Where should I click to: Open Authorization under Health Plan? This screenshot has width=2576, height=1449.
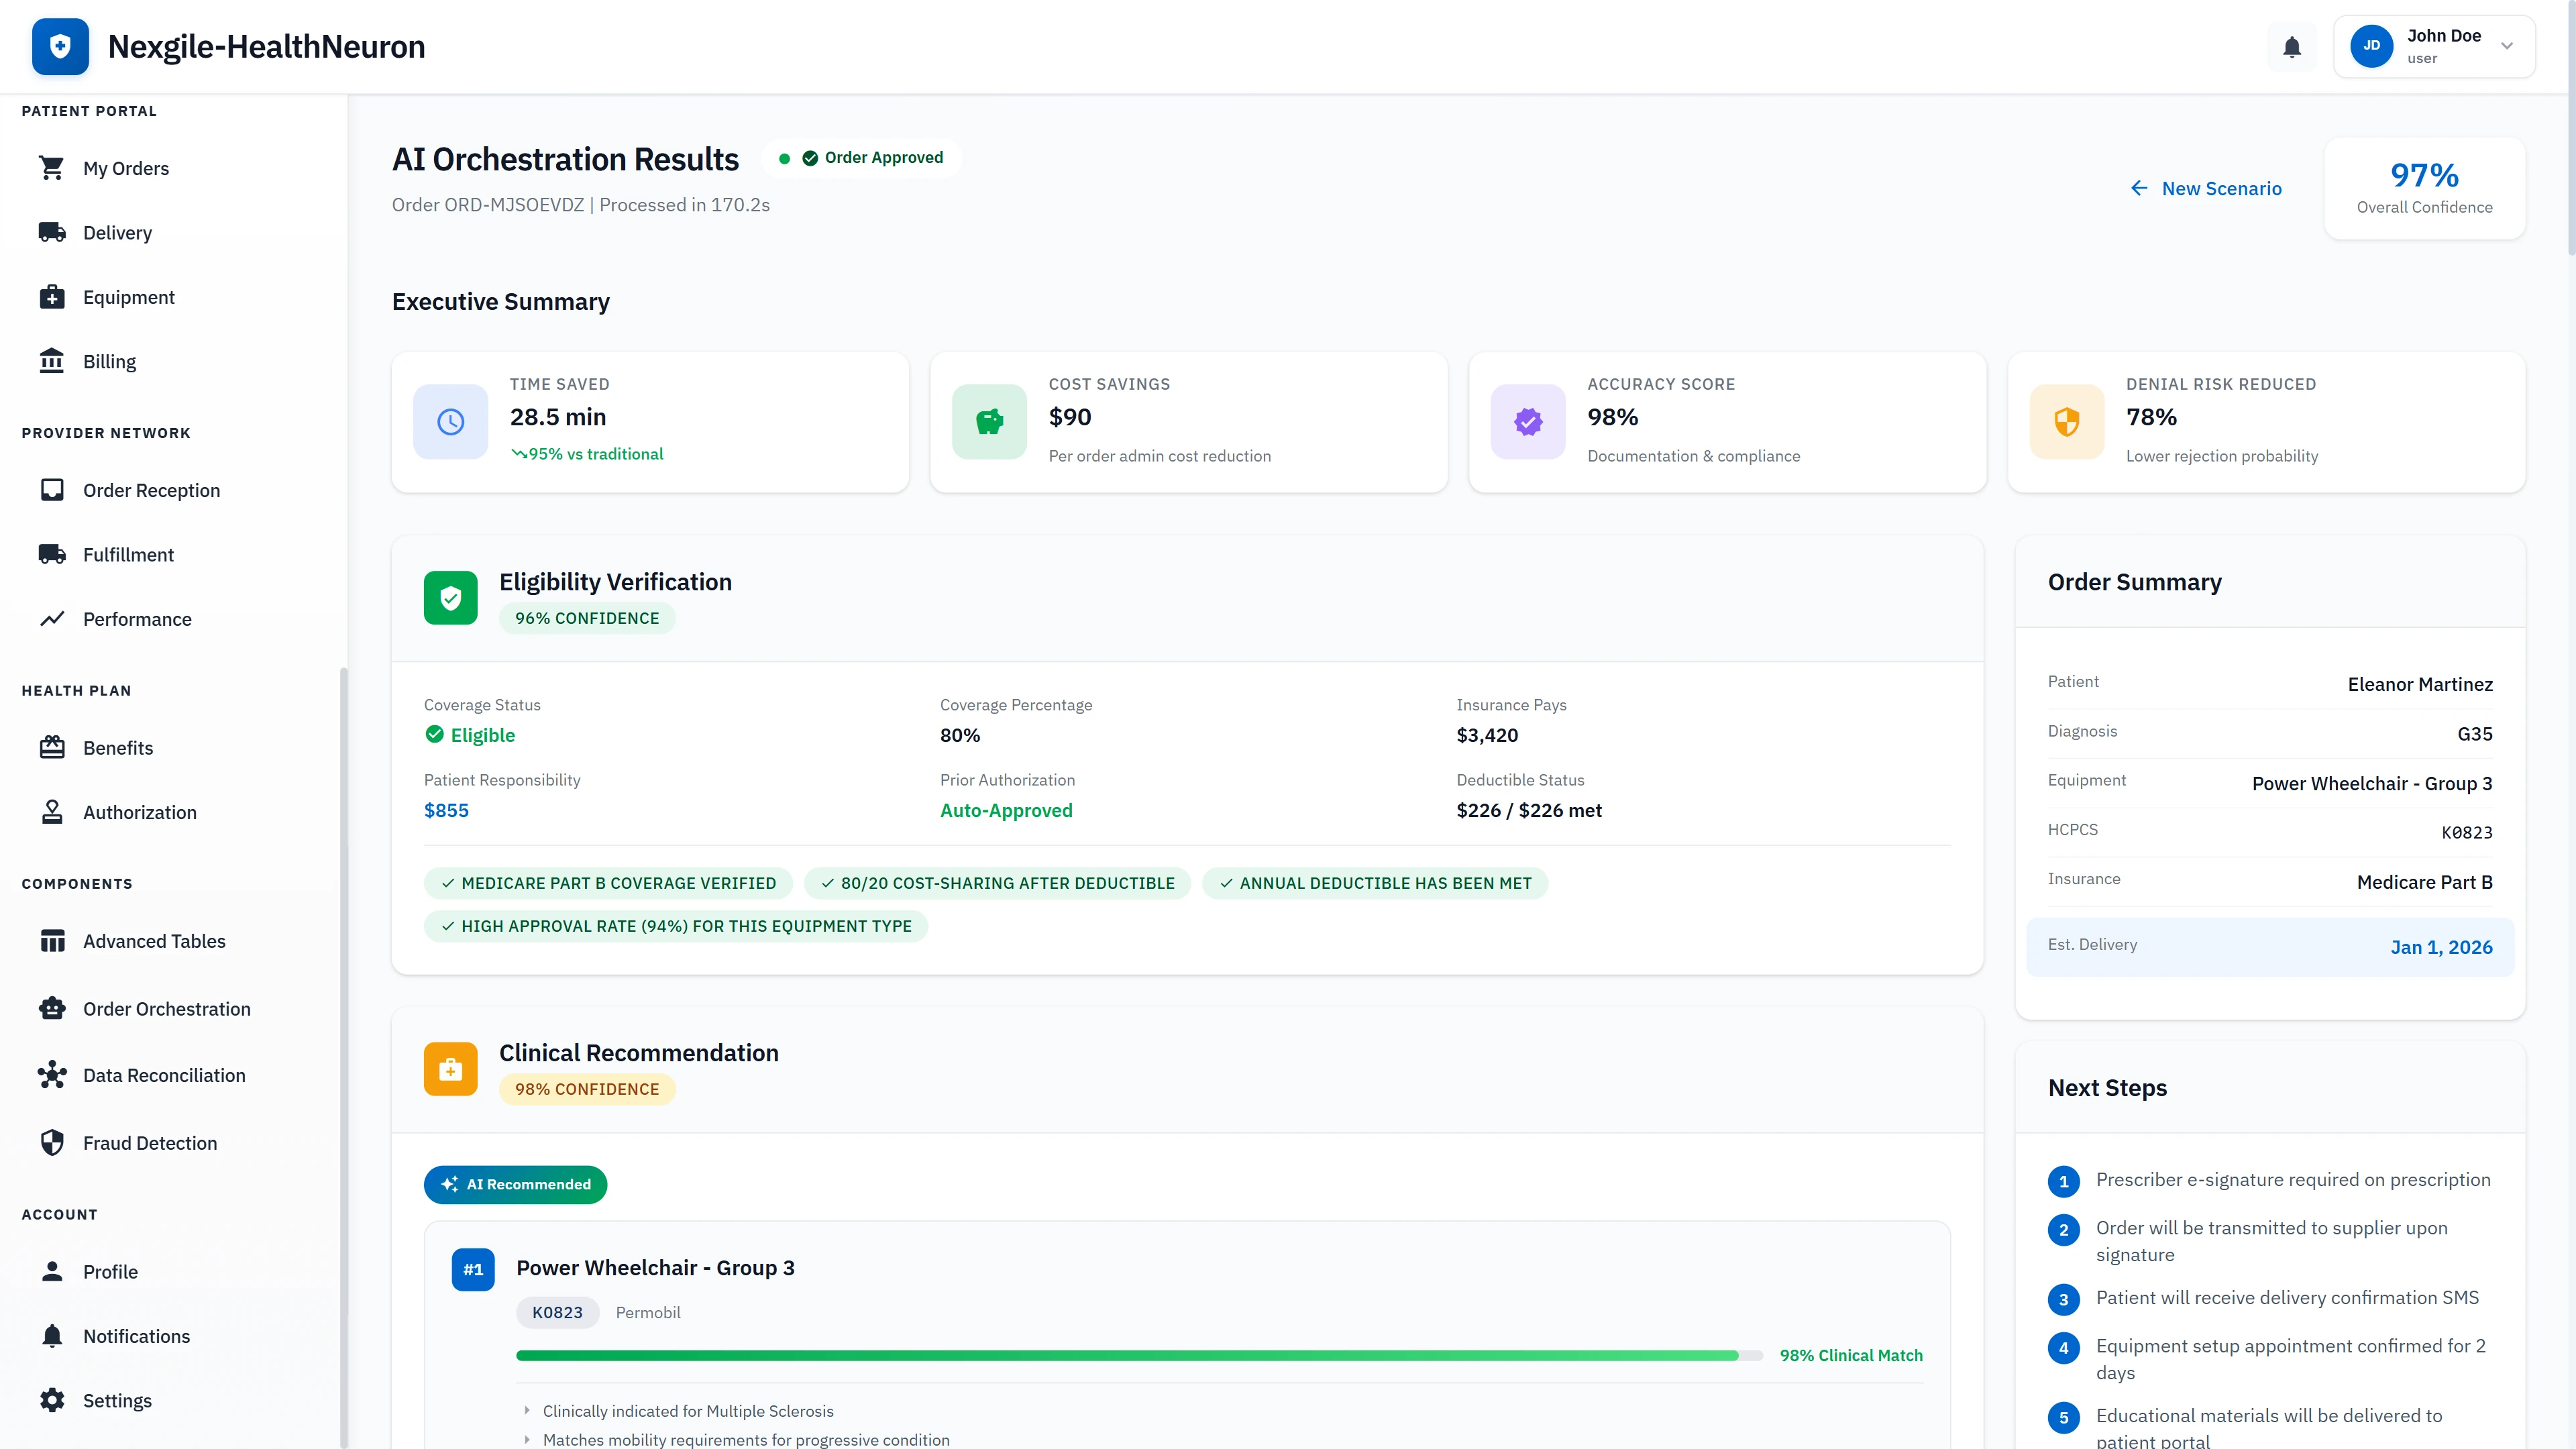[x=140, y=812]
